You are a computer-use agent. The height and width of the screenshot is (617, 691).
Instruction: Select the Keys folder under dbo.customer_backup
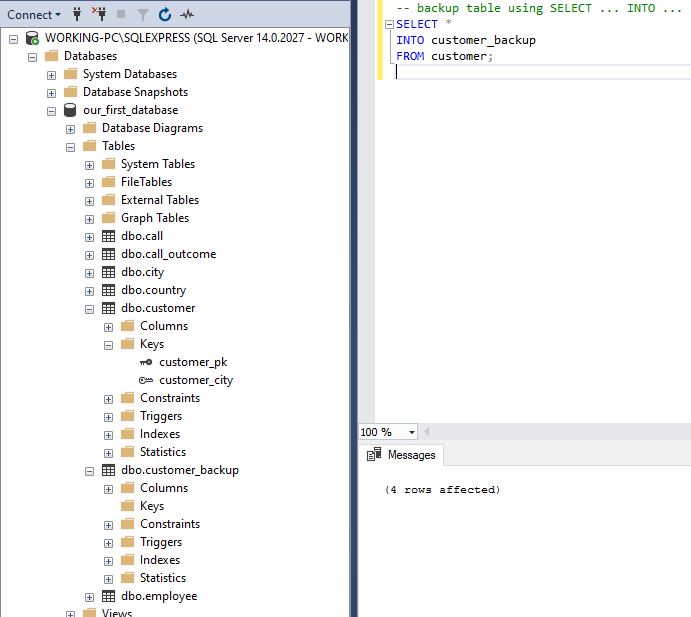point(152,506)
